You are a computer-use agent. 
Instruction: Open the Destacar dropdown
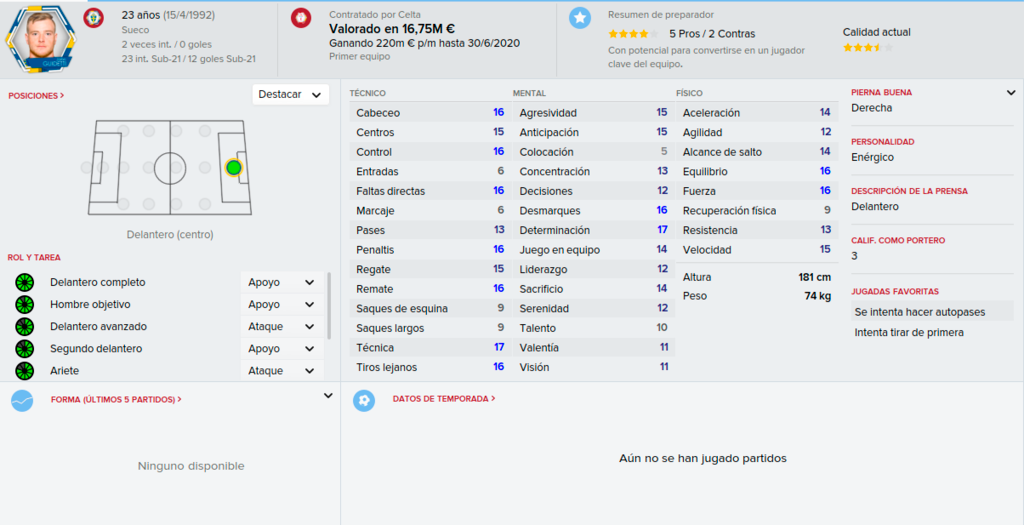tap(291, 95)
